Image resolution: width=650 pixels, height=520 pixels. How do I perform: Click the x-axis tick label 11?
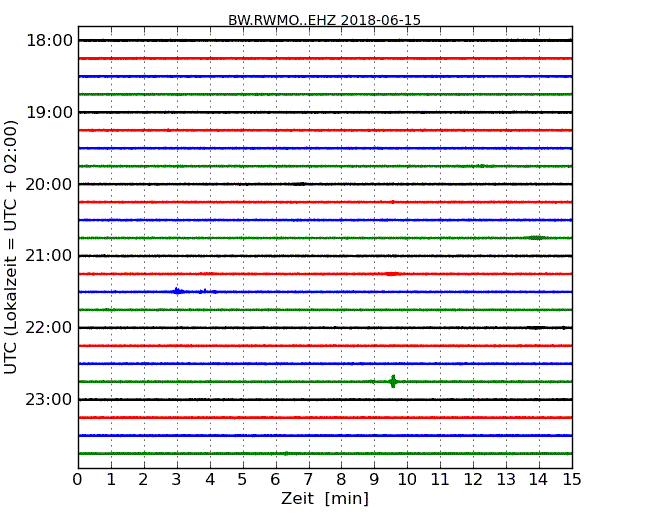click(440, 480)
